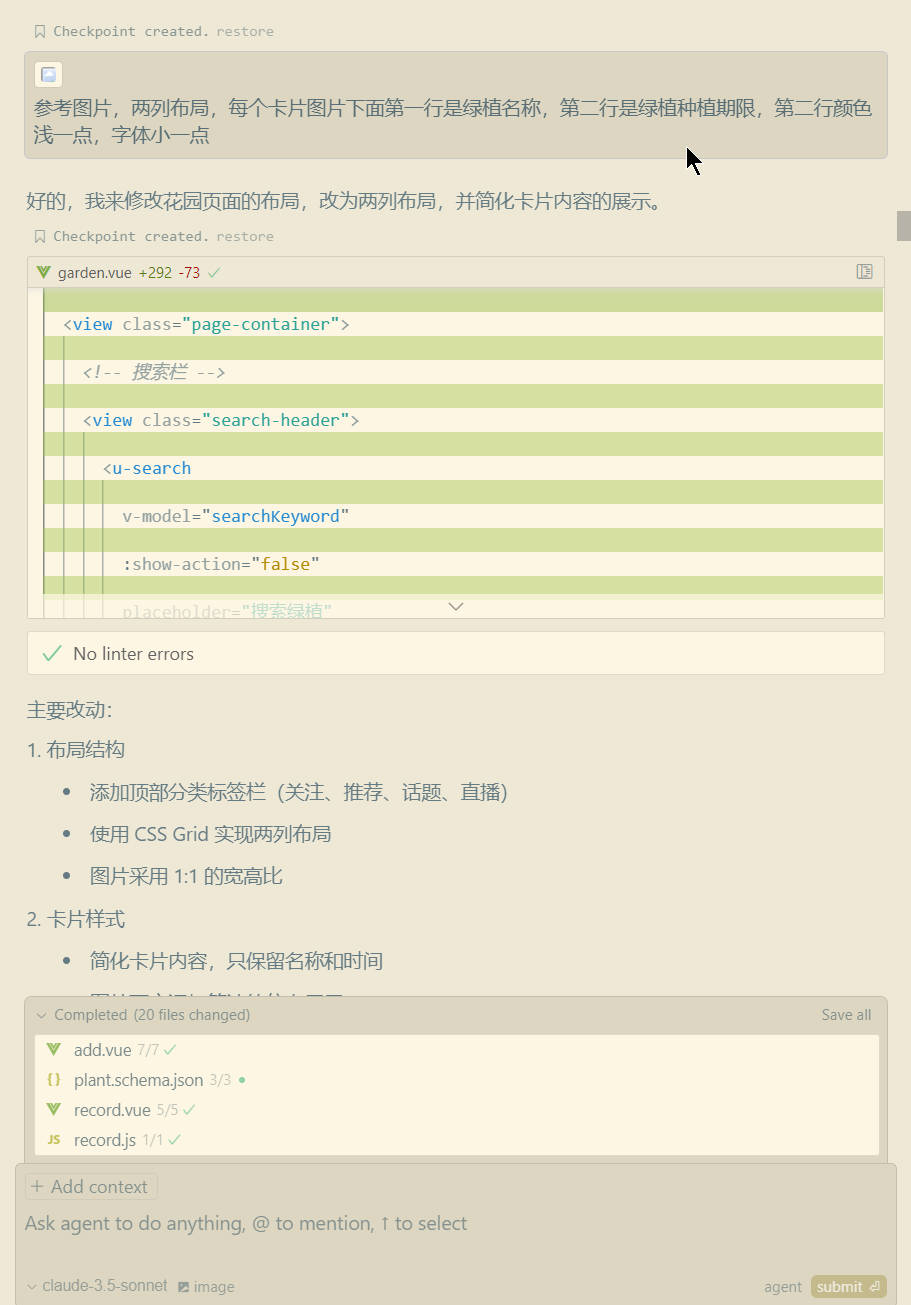The image size is (911, 1305).
Task: Collapse the Completed files changed section
Action: coord(41,1014)
